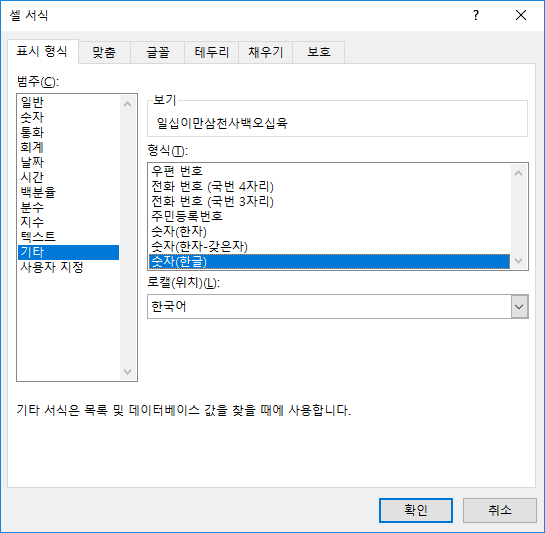This screenshot has height=533, width=545.
Task: Switch to the 맞춤 tab
Action: point(104,53)
